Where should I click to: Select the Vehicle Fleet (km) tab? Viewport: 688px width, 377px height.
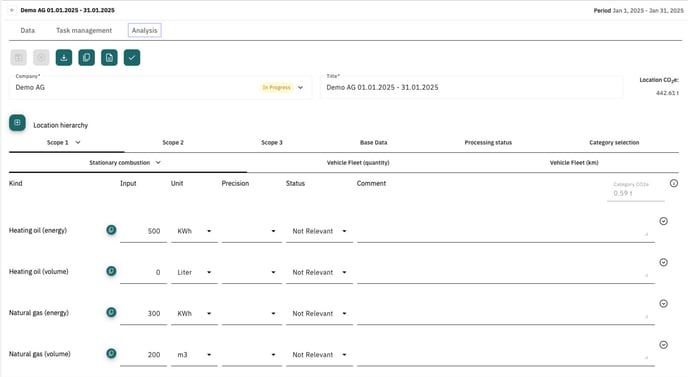pyautogui.click(x=574, y=163)
